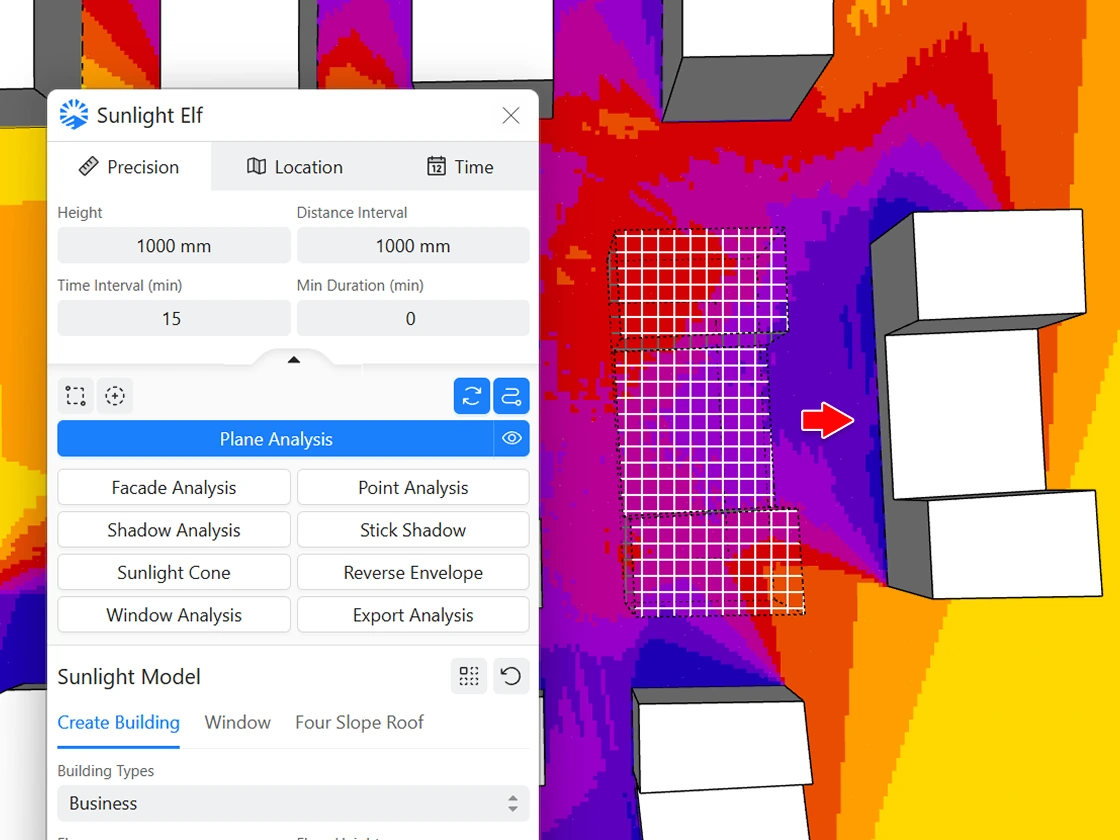Screen dimensions: 1120x840
Task: Click the dotted grid icon beside Sunlight Model
Action: click(x=469, y=676)
